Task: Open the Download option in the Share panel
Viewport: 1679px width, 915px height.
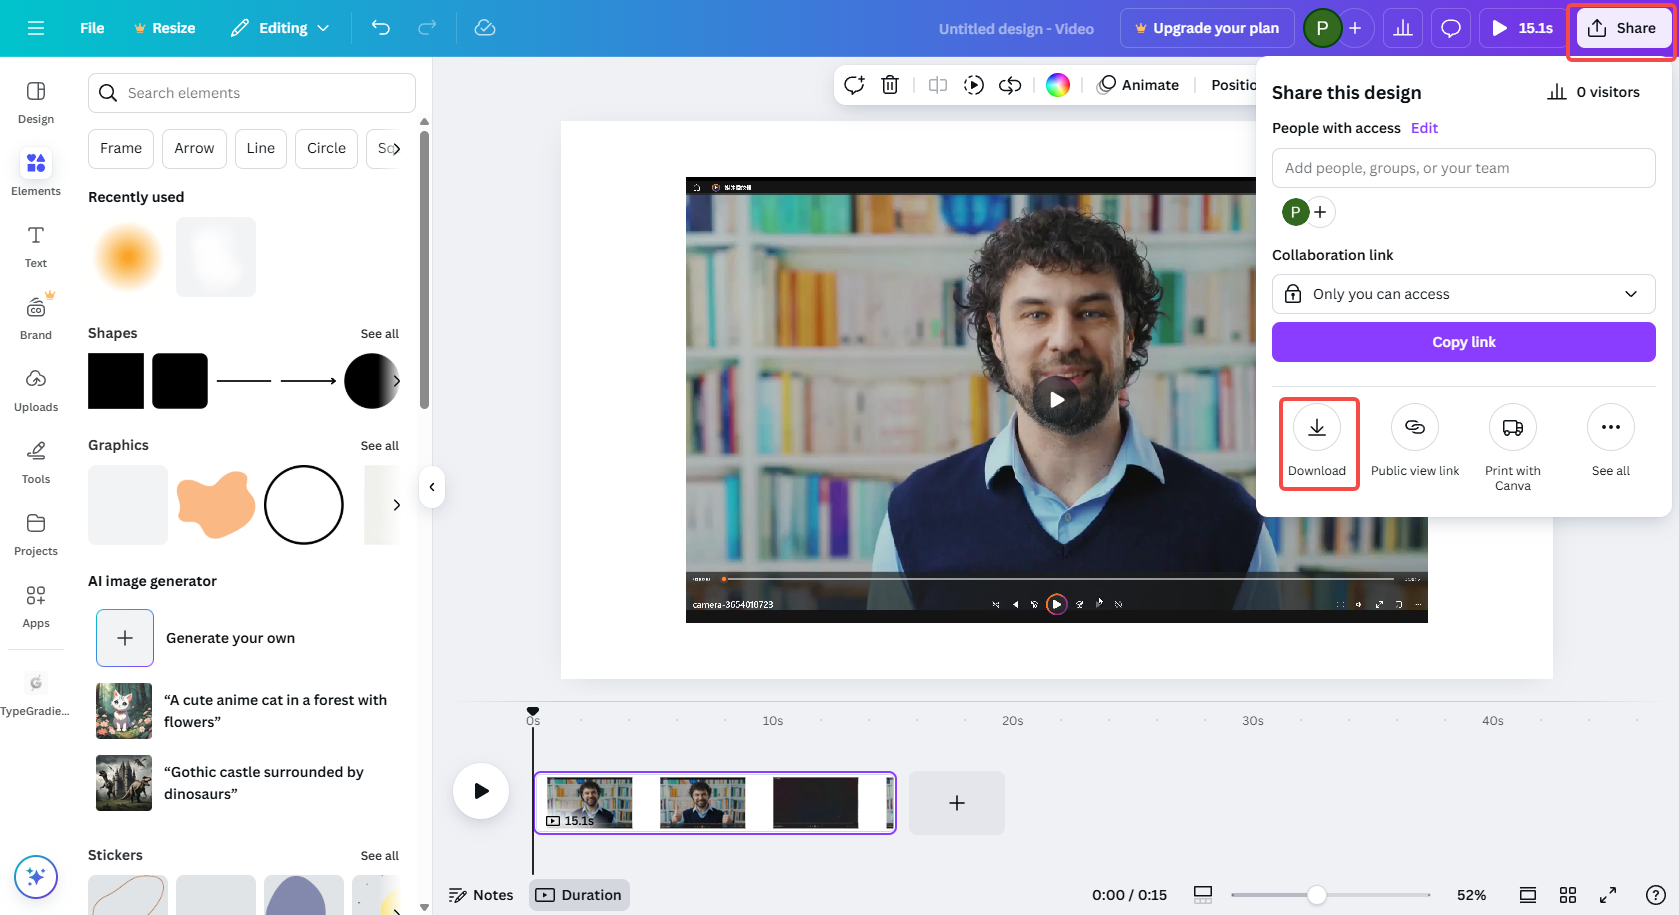Action: 1317,440
